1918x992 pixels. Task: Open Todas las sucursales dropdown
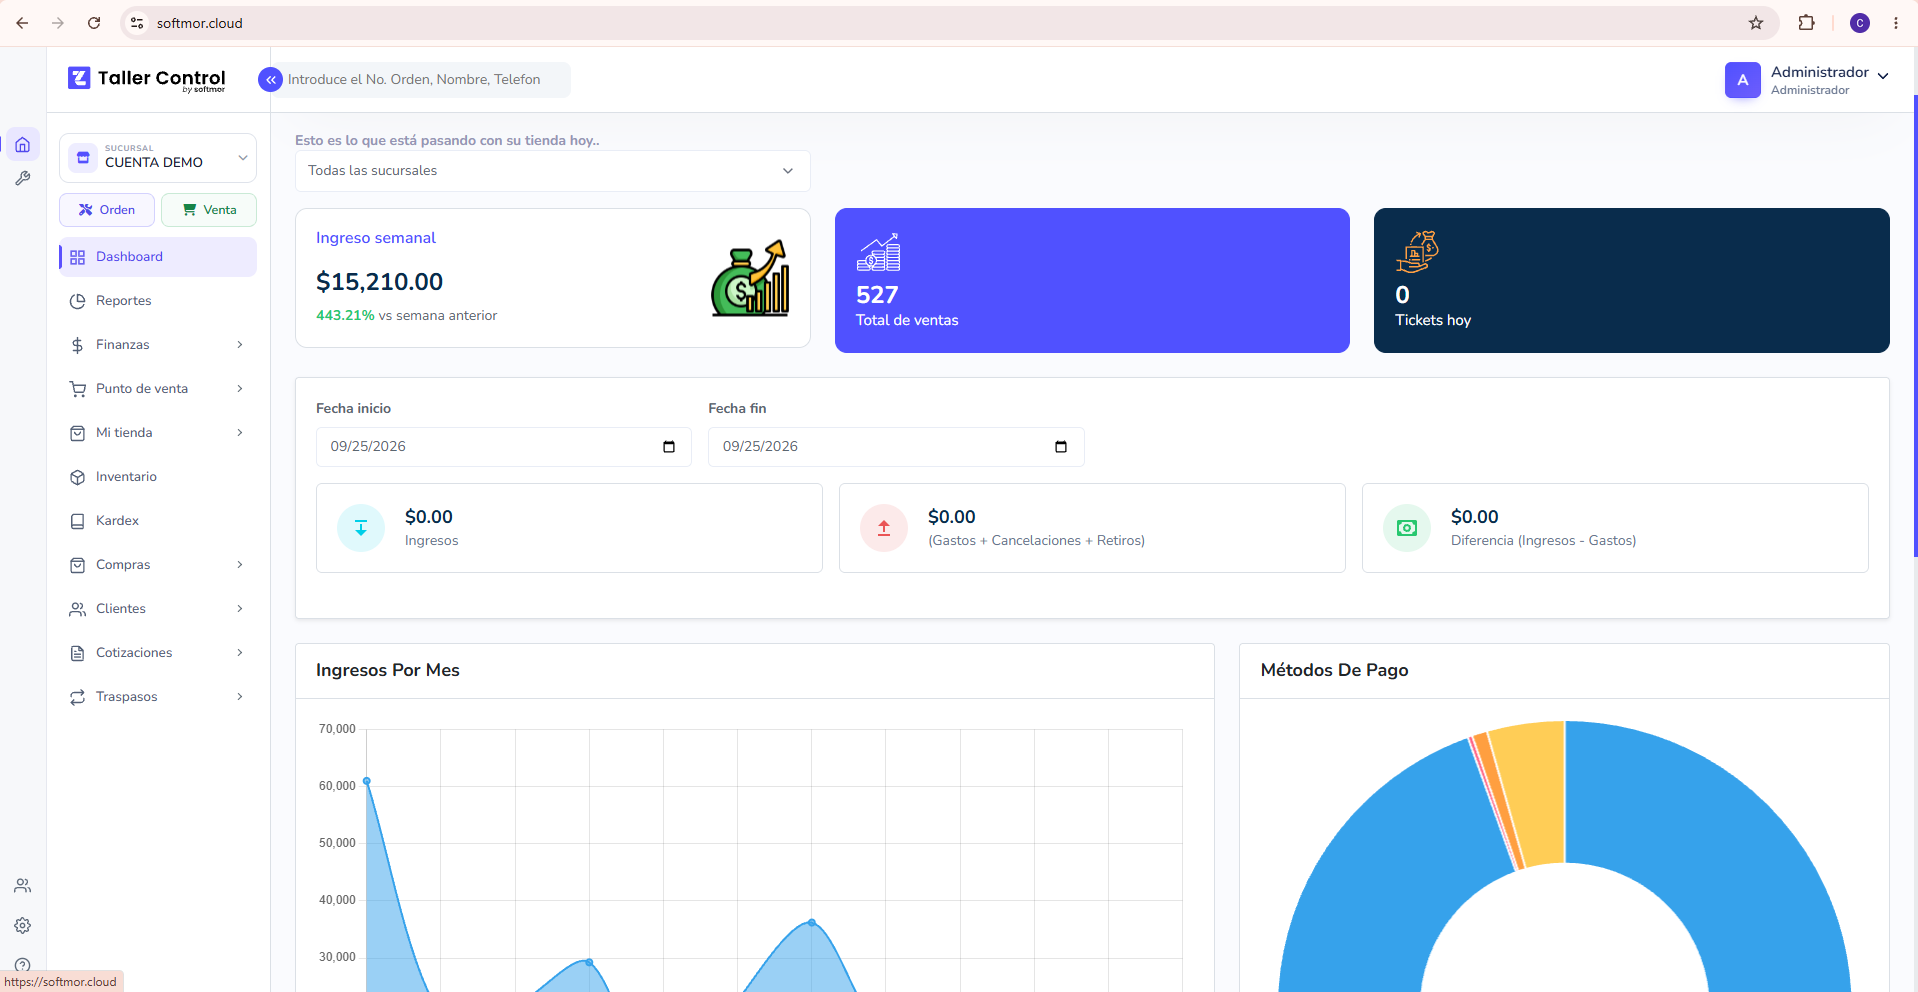[x=552, y=171]
